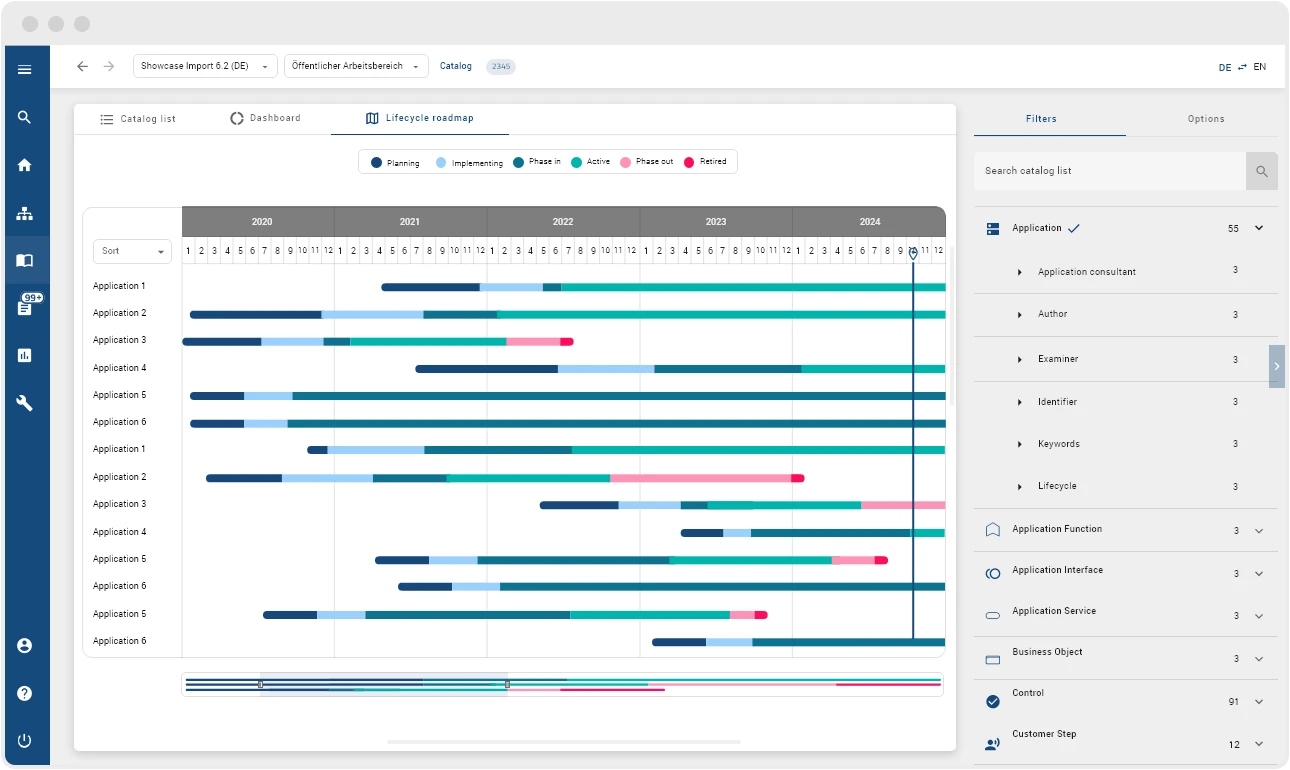Click the Control checkmark icon
This screenshot has height=770, width=1290.
[993, 702]
